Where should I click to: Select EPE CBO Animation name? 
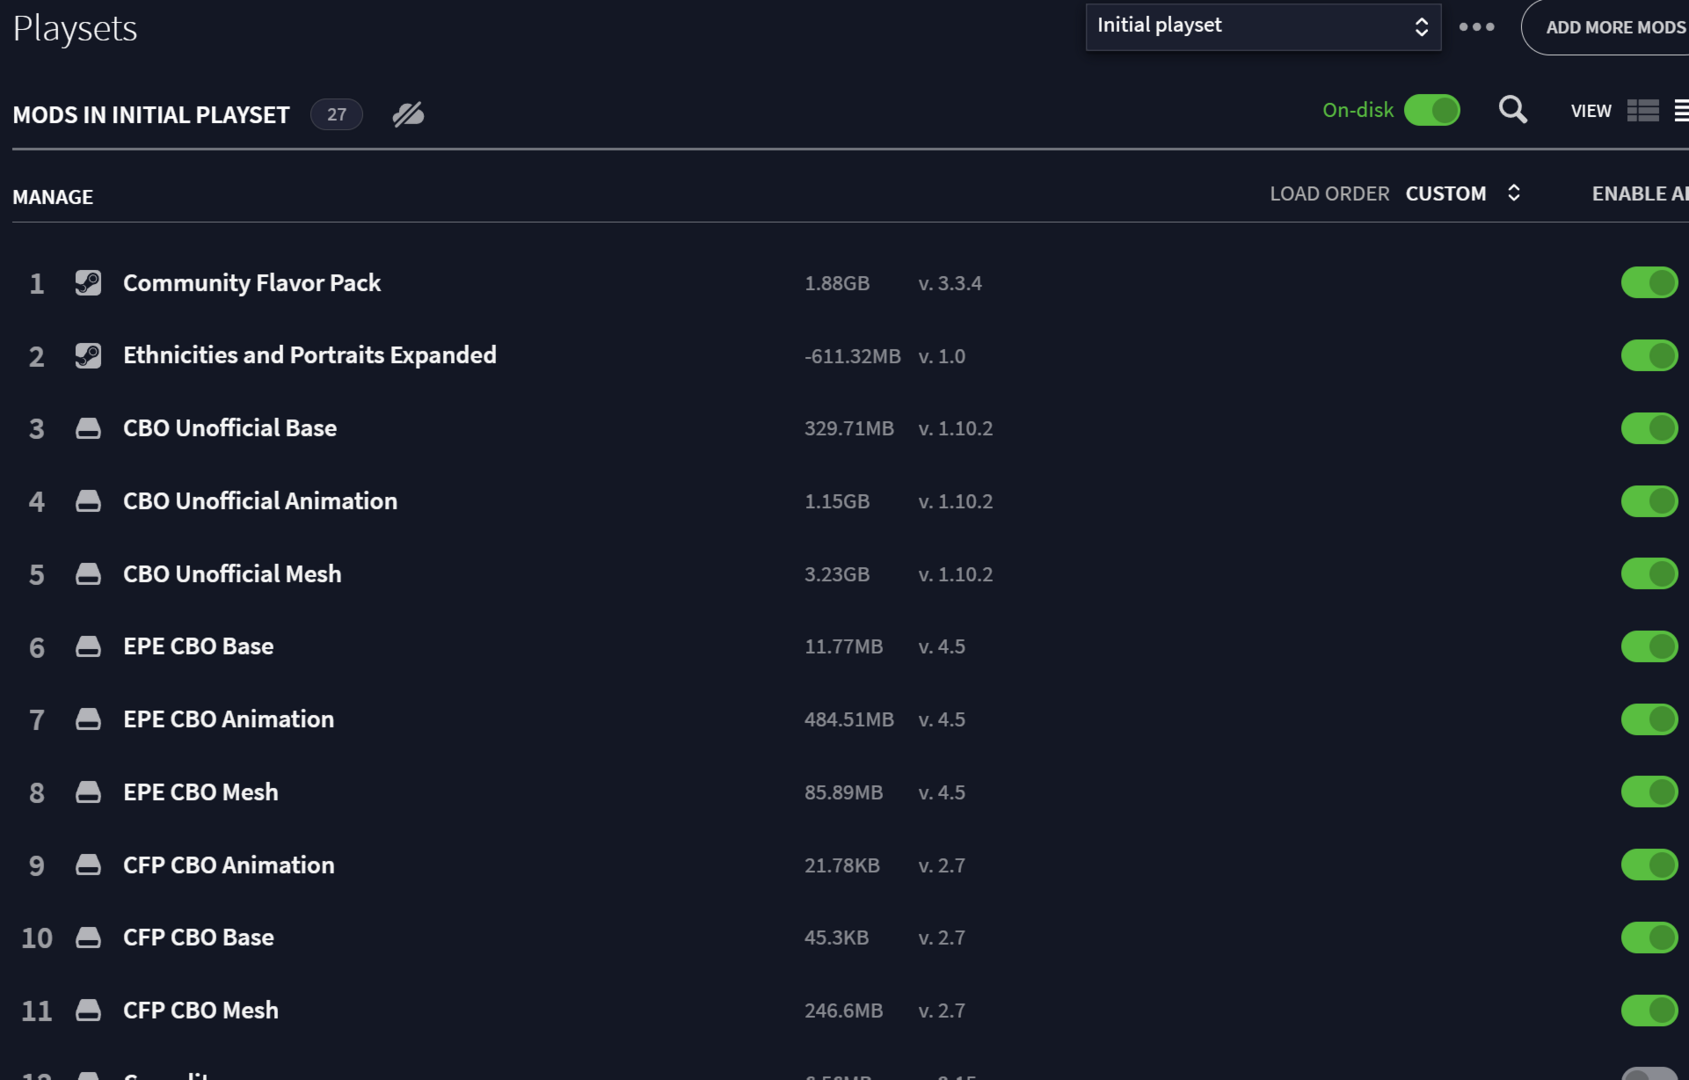[x=228, y=719]
